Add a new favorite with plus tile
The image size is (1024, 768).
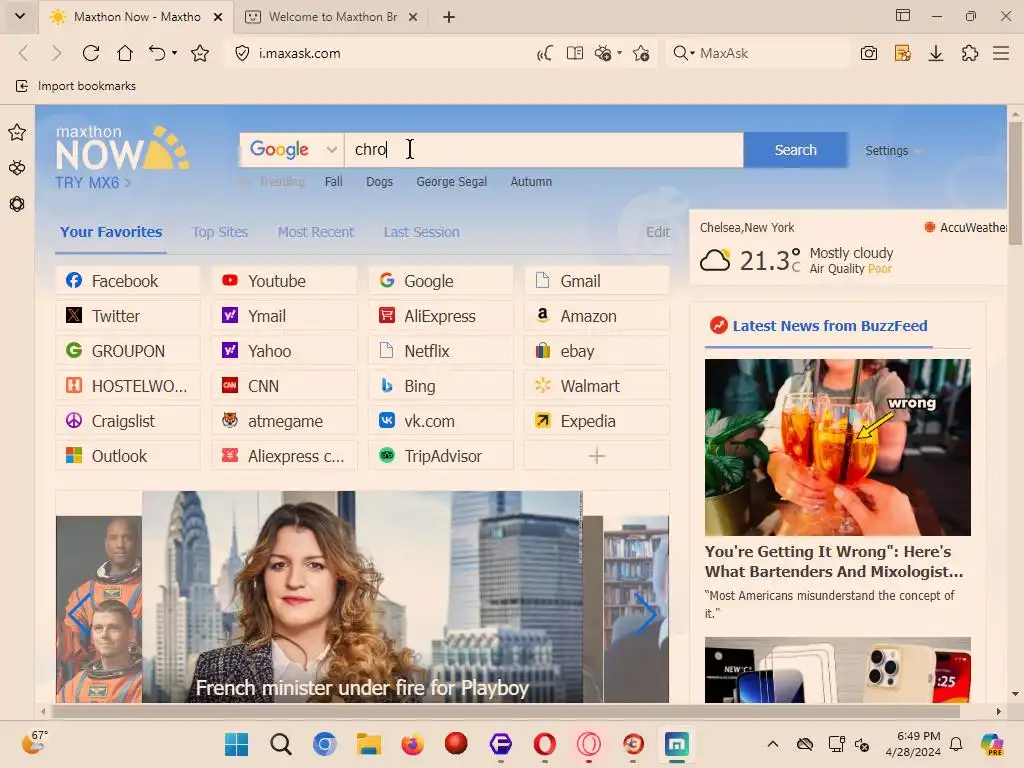click(597, 456)
